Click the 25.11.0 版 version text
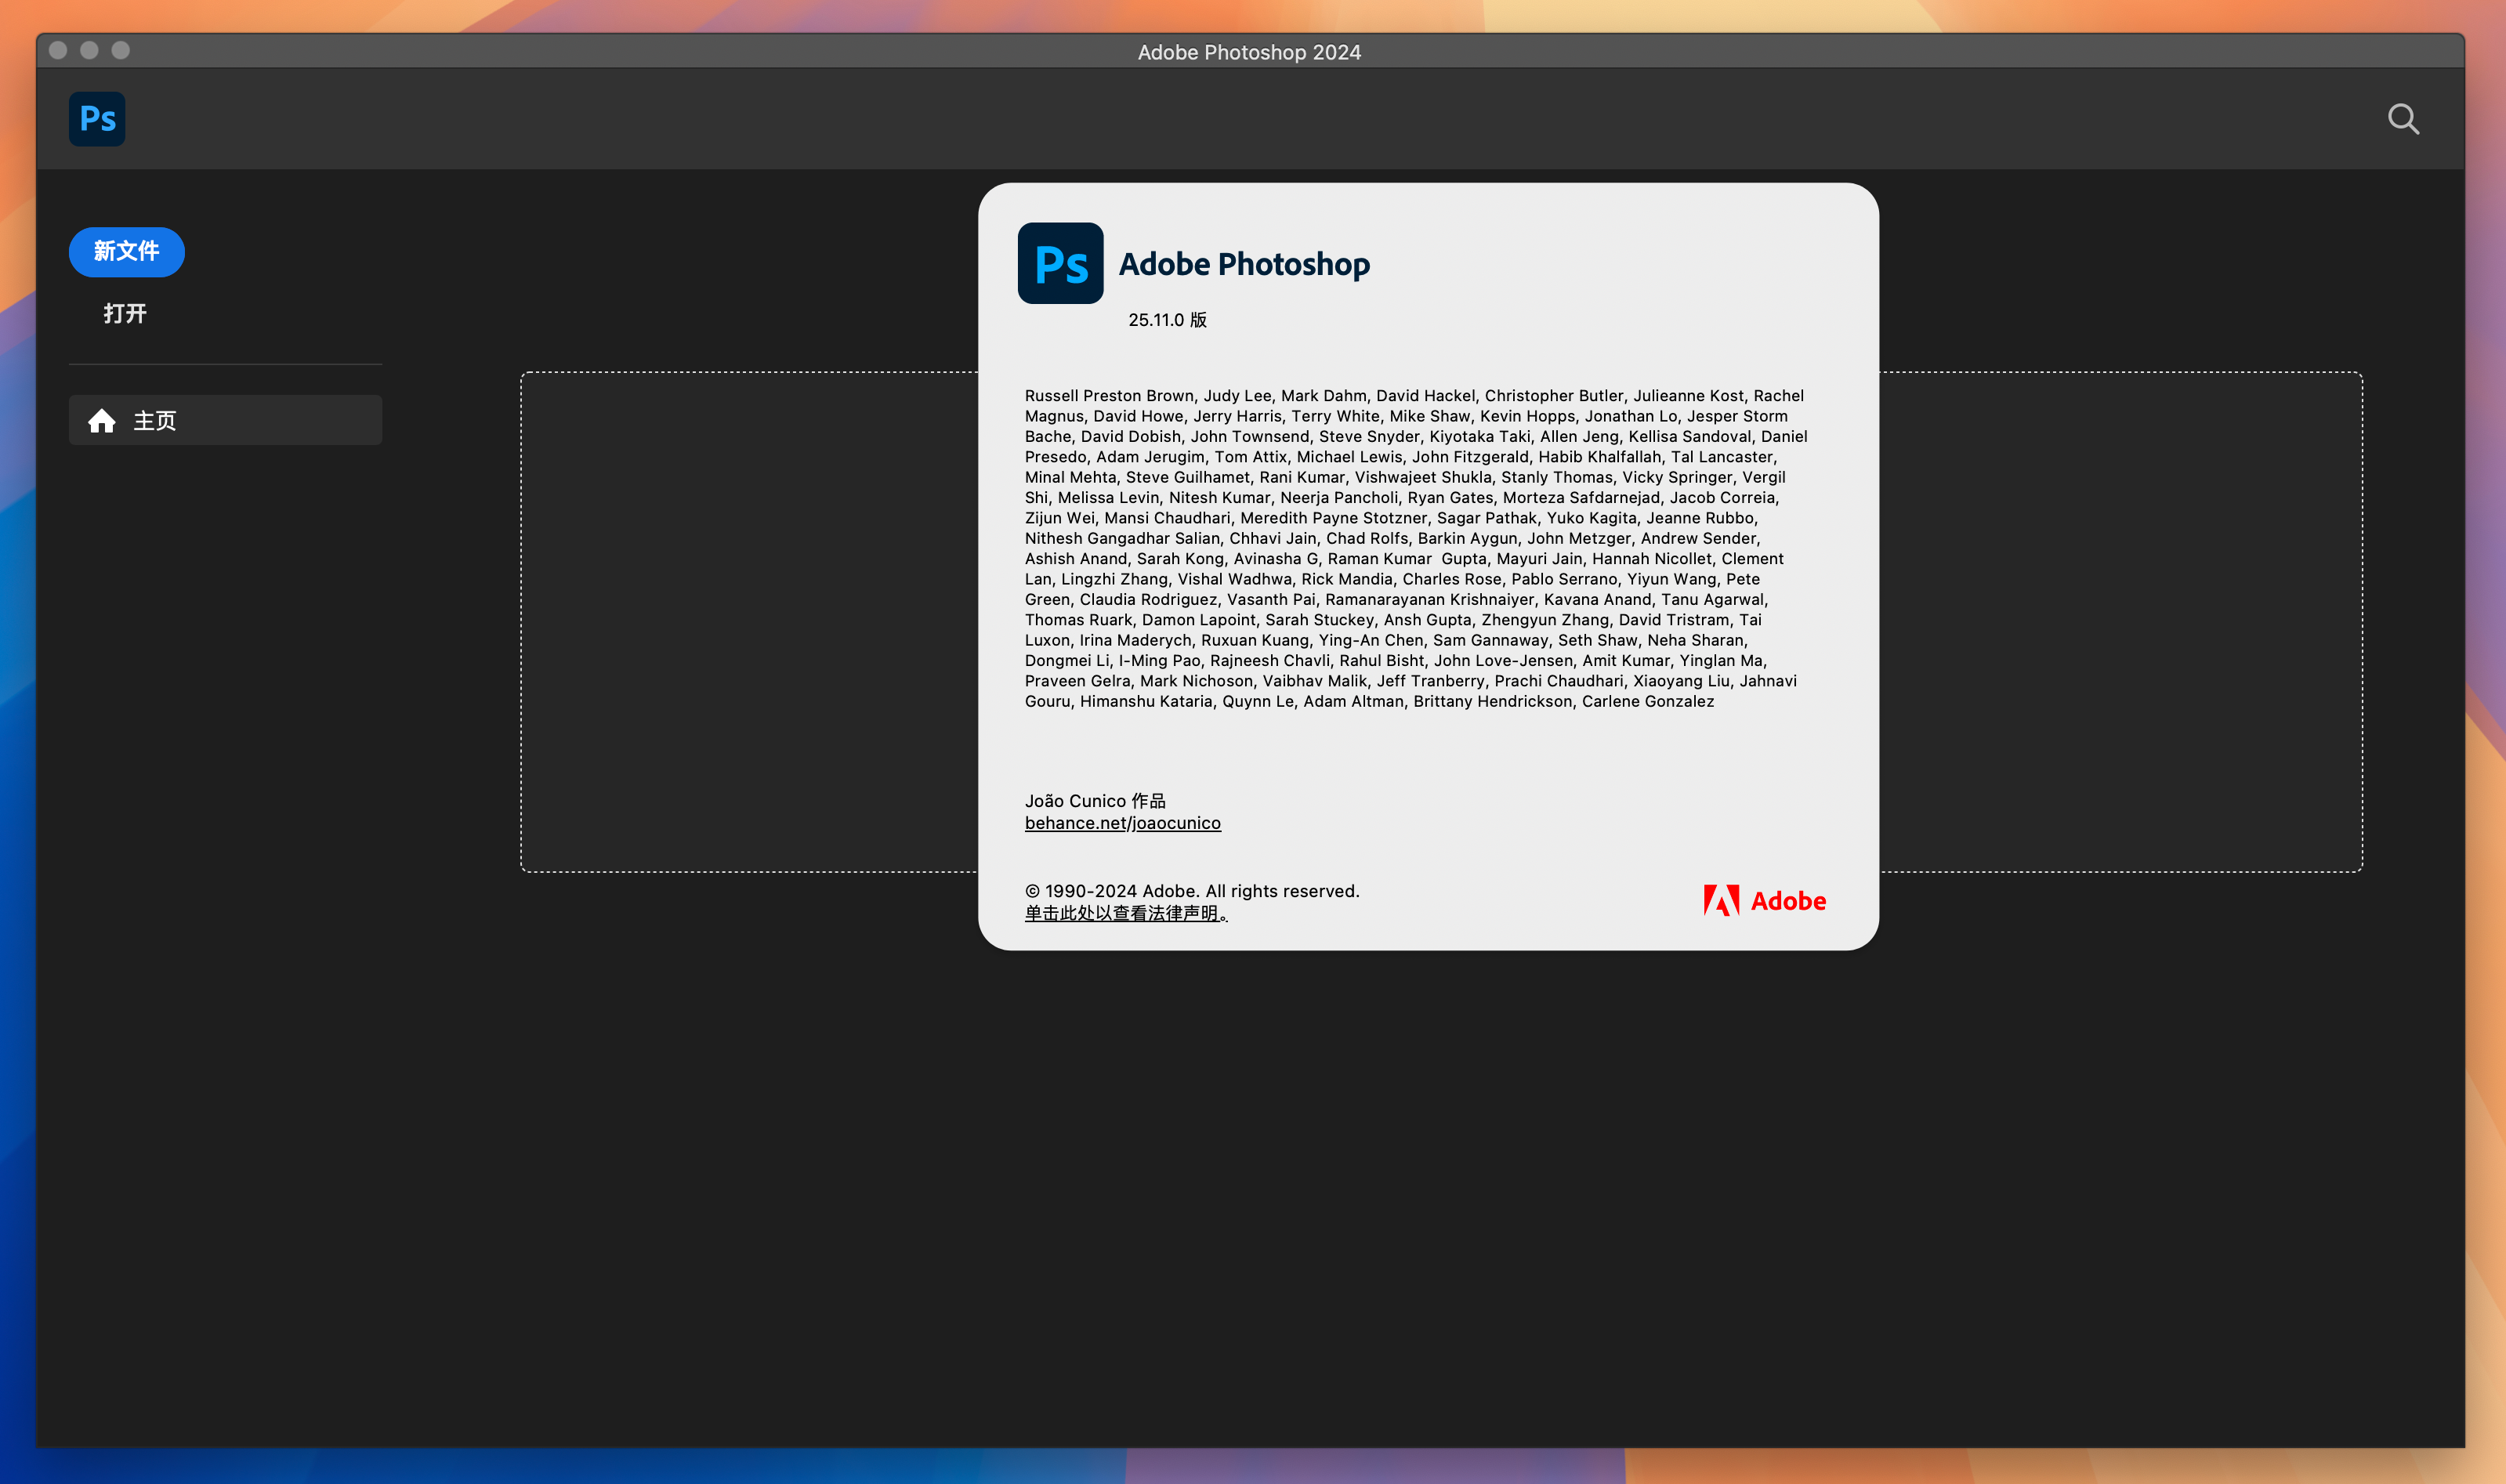Image resolution: width=2506 pixels, height=1484 pixels. (1167, 320)
